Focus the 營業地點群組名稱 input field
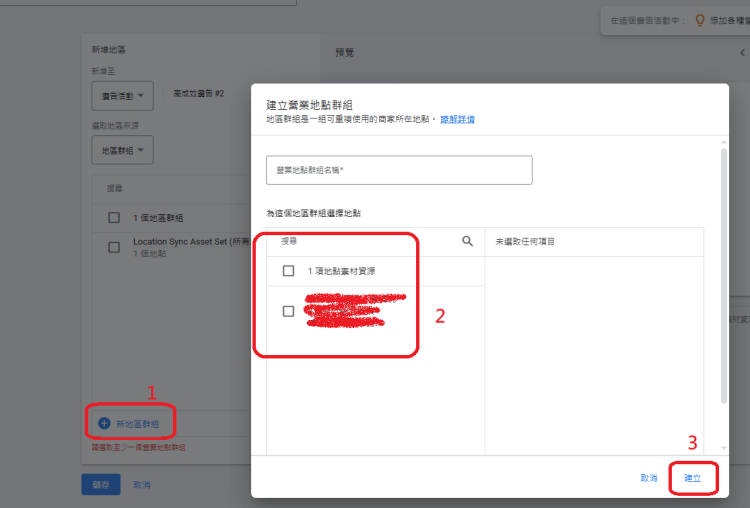The width and height of the screenshot is (750, 508). coord(399,170)
